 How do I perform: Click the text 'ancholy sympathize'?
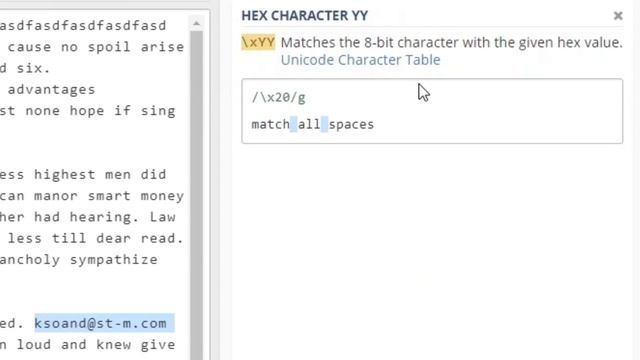(78, 259)
